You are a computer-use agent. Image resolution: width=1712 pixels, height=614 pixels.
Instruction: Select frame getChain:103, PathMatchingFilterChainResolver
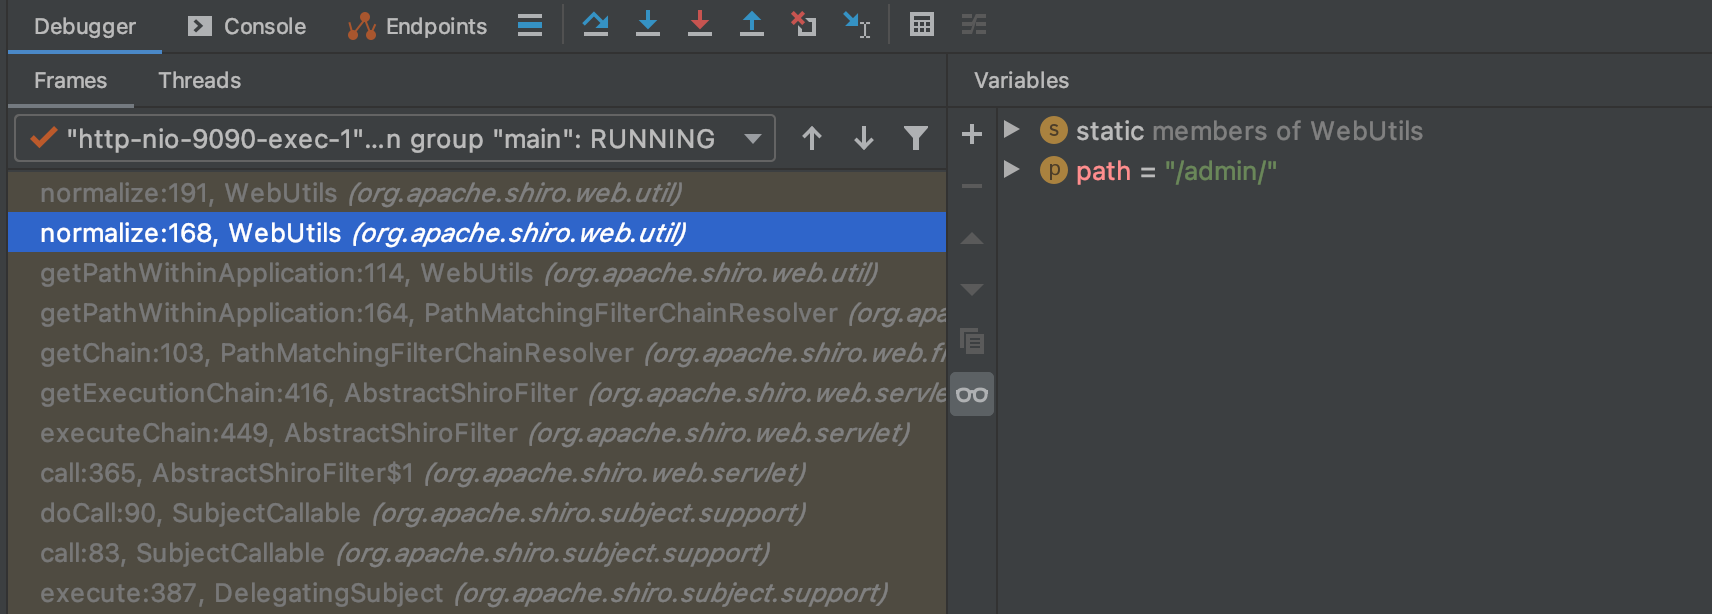(476, 352)
